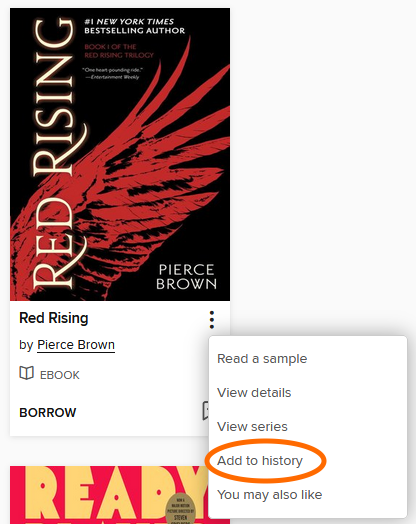Click the vertical Red Rising lettering on the cover
Viewport: 416px width, 524px height.
[x=53, y=154]
